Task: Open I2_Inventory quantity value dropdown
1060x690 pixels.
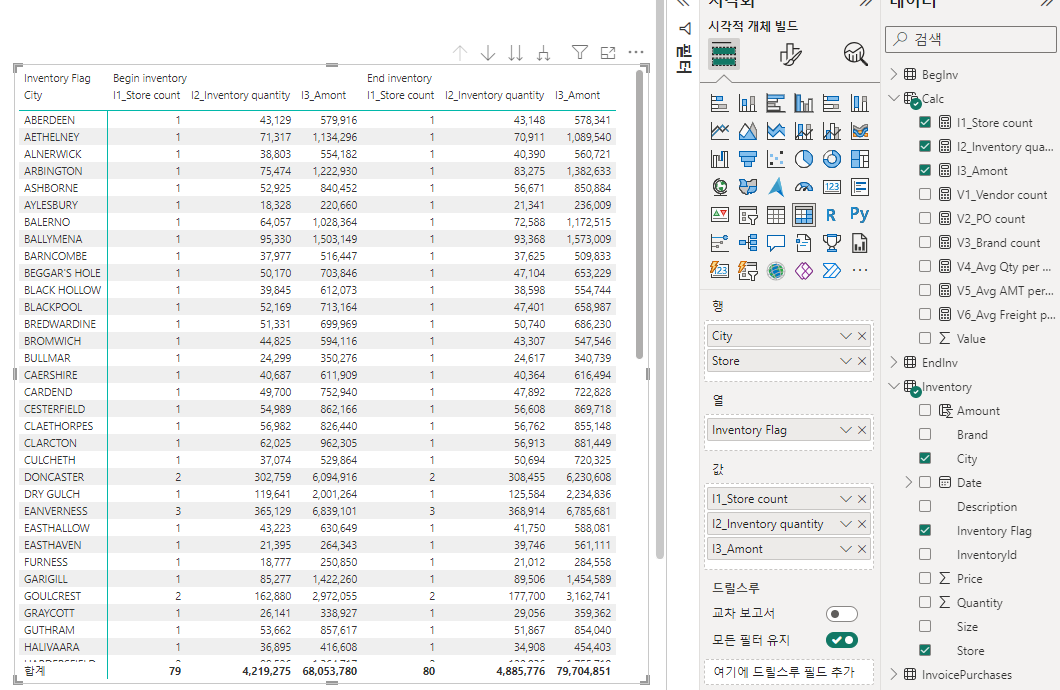Action: [846, 524]
